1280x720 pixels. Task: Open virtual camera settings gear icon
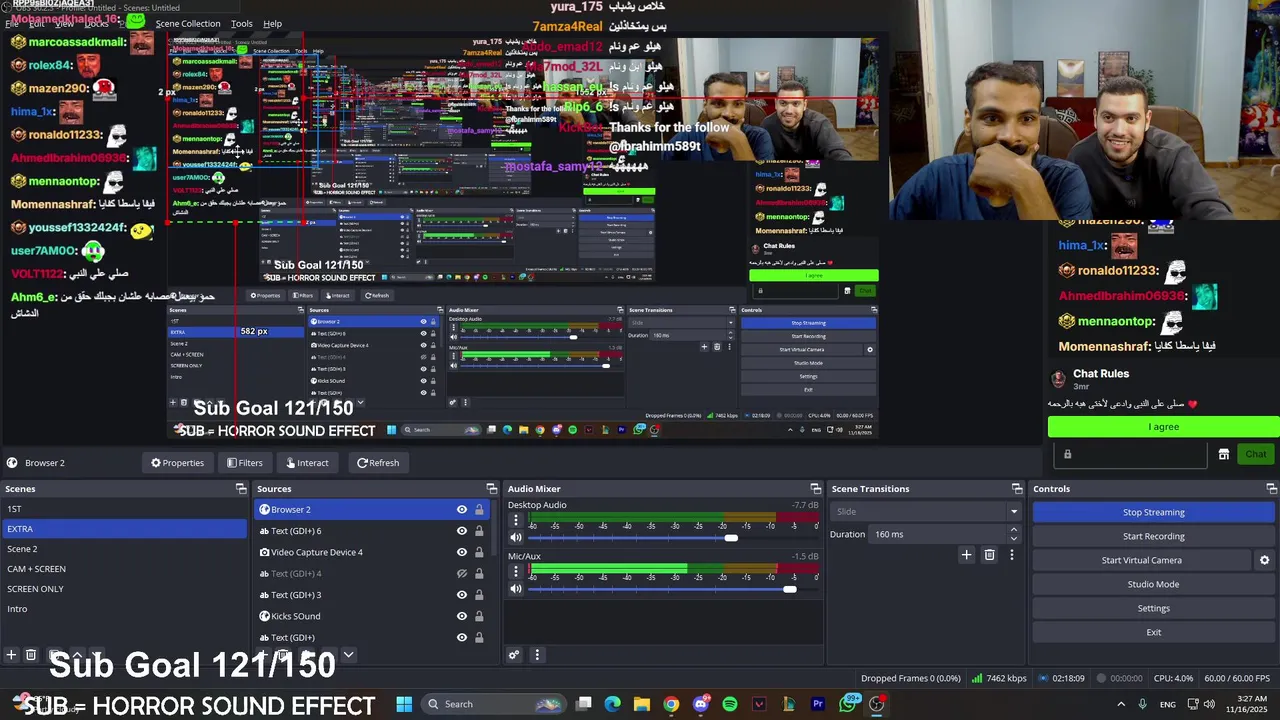(1264, 560)
